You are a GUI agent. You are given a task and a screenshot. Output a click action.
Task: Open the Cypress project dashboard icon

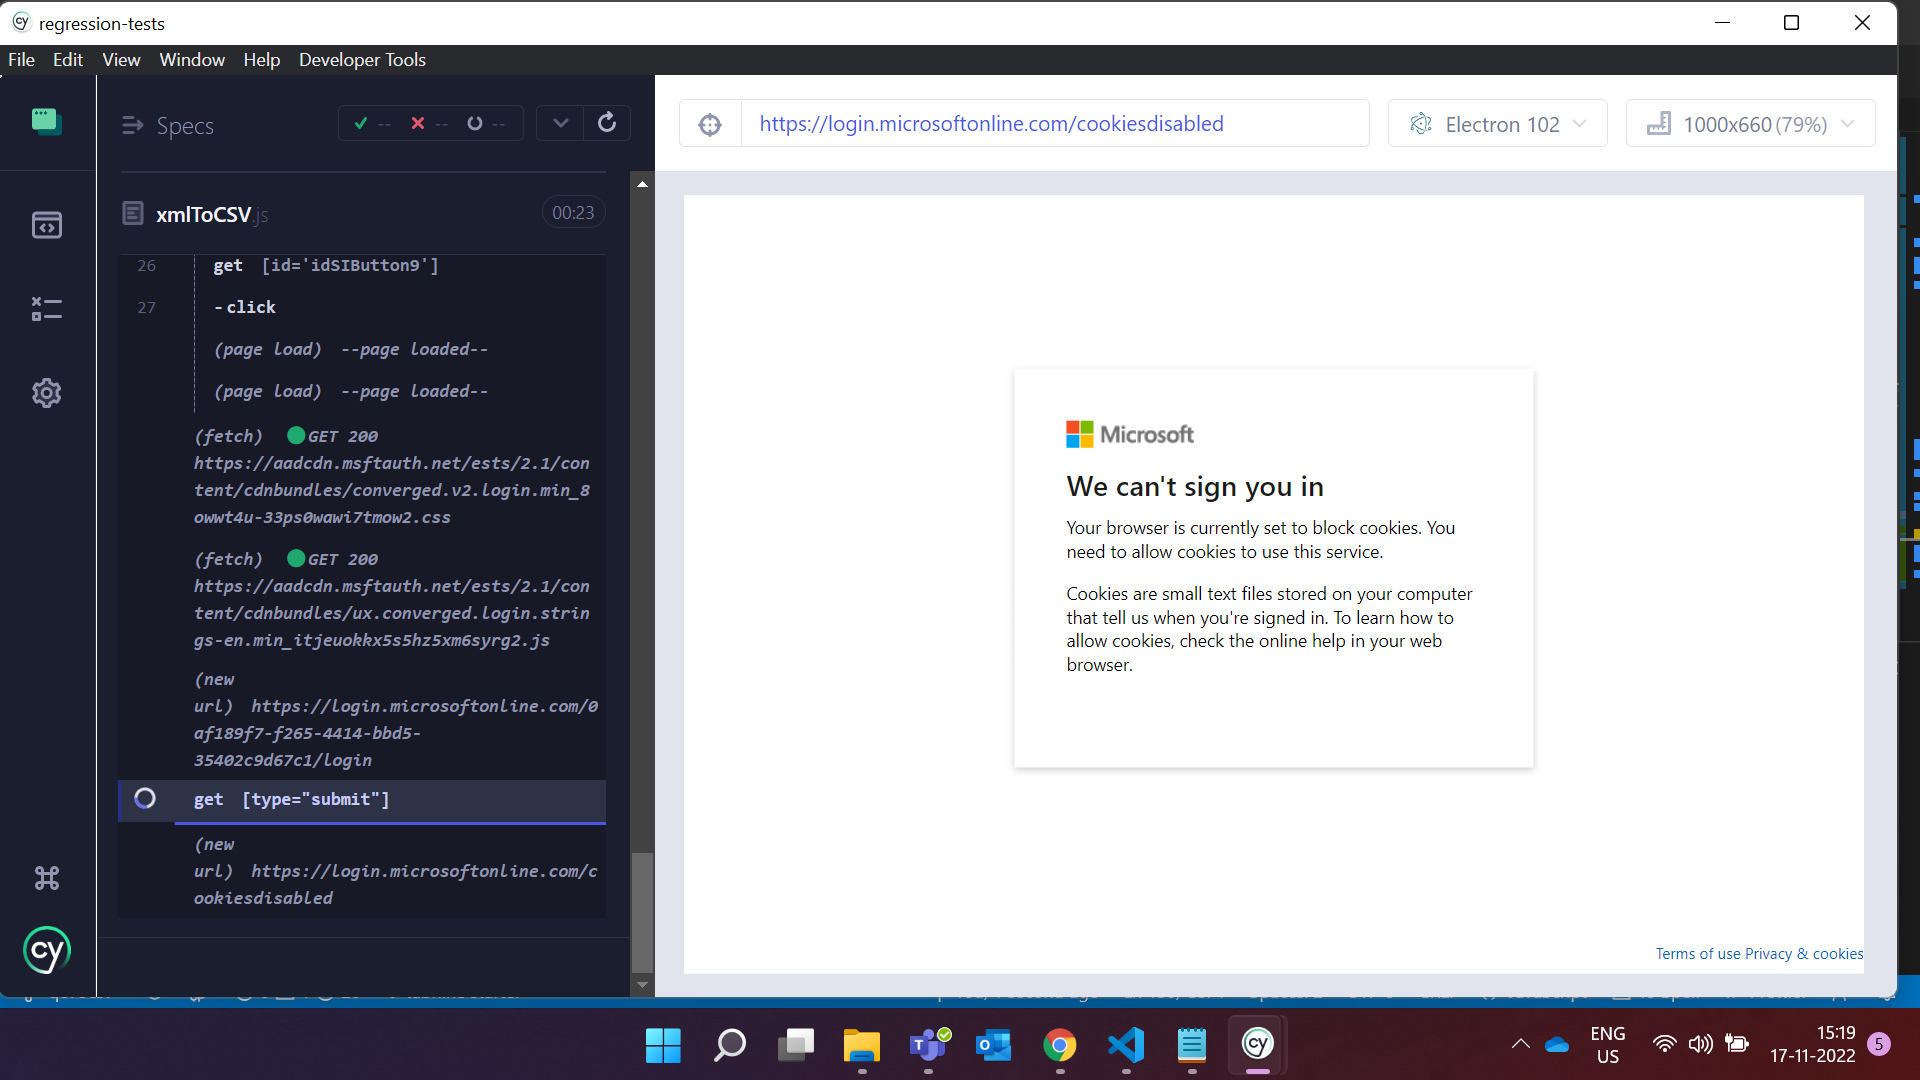click(46, 122)
